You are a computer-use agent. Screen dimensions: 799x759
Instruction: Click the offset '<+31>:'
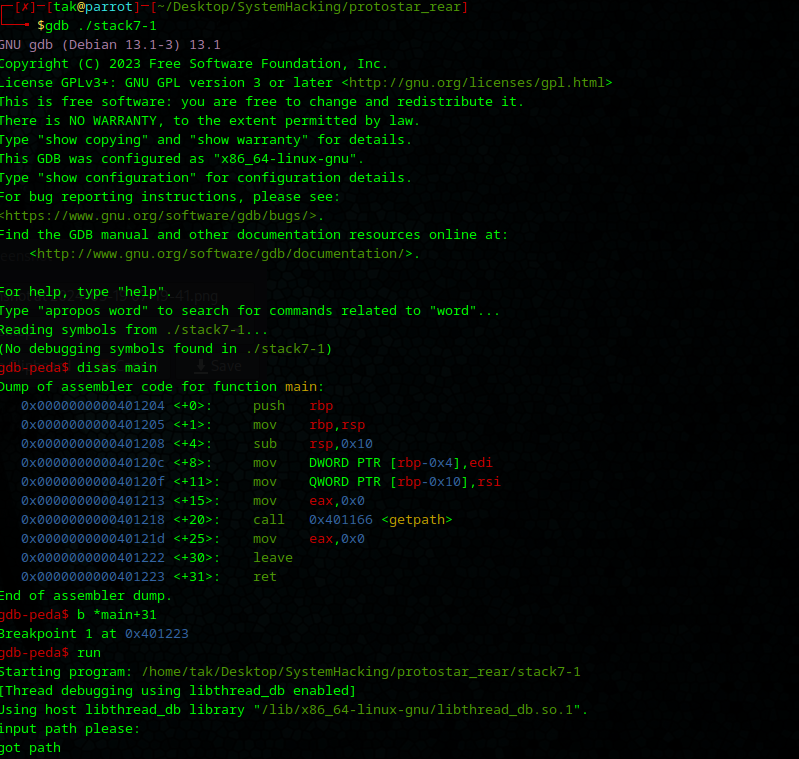197,576
